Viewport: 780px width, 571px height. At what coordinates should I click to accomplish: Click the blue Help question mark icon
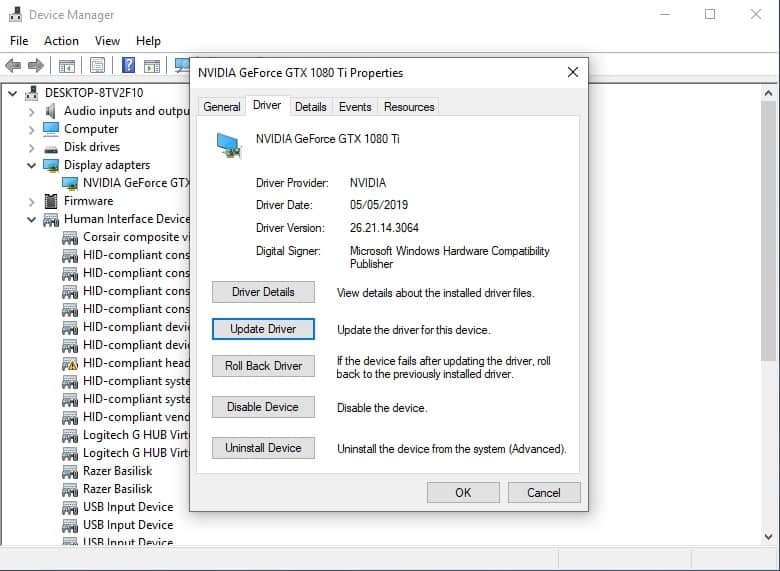(x=128, y=65)
